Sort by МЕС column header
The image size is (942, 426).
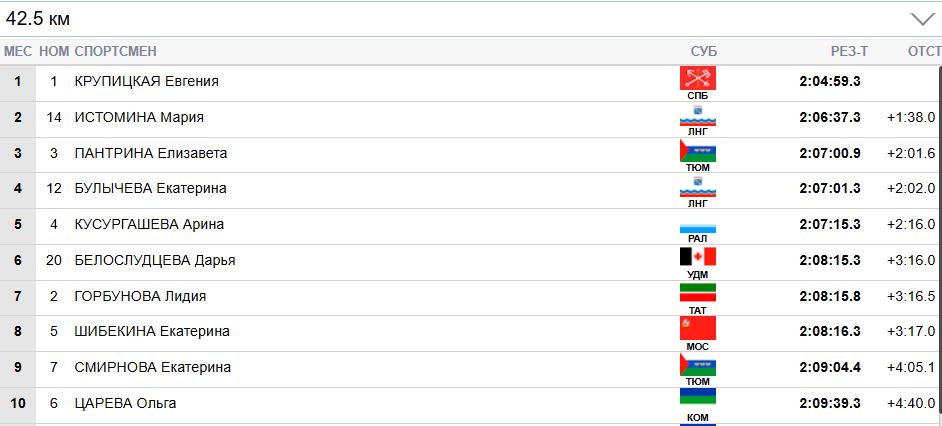pos(18,52)
